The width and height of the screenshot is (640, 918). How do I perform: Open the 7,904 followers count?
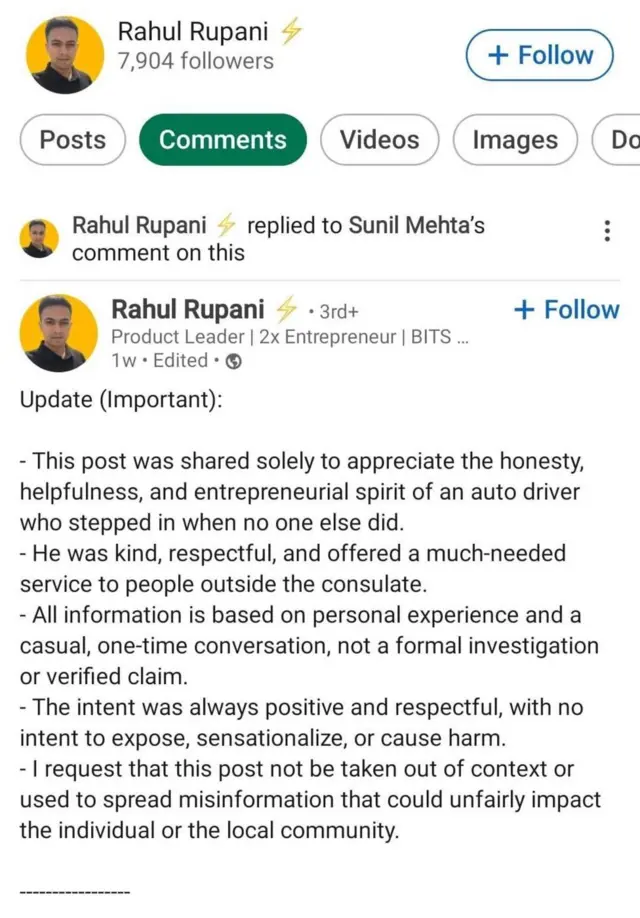(x=195, y=62)
